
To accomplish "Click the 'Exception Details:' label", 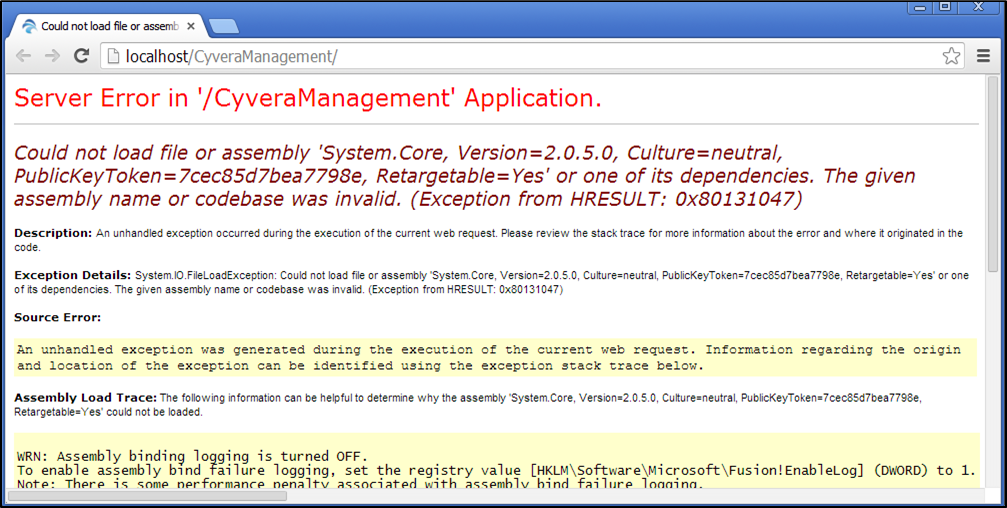I will pos(73,276).
